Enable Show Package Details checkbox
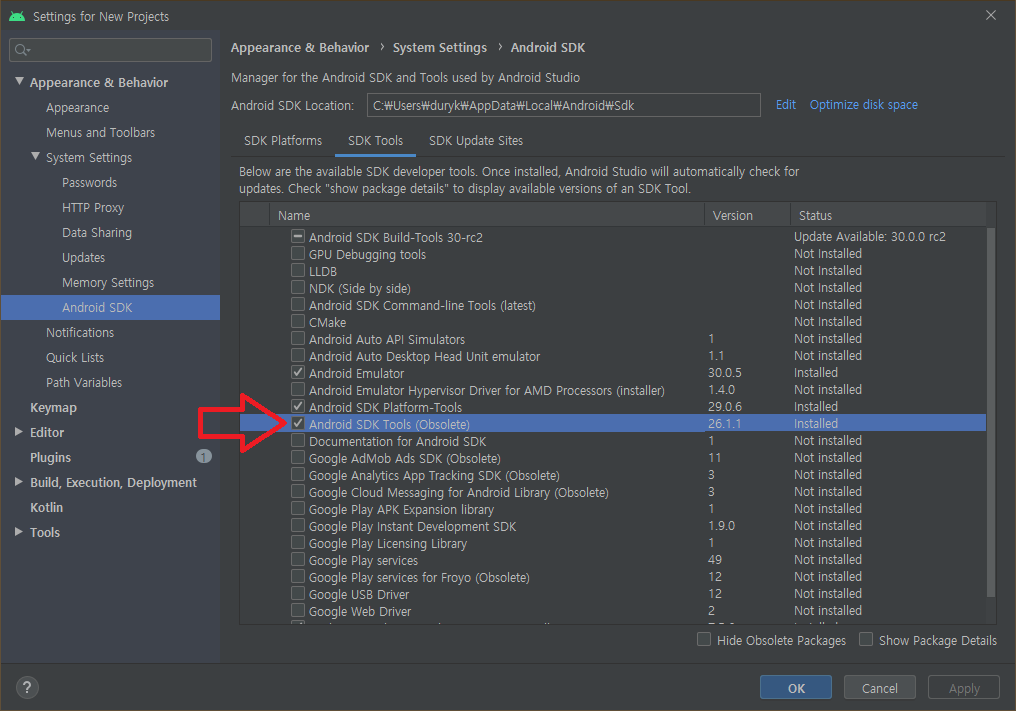 coord(866,639)
